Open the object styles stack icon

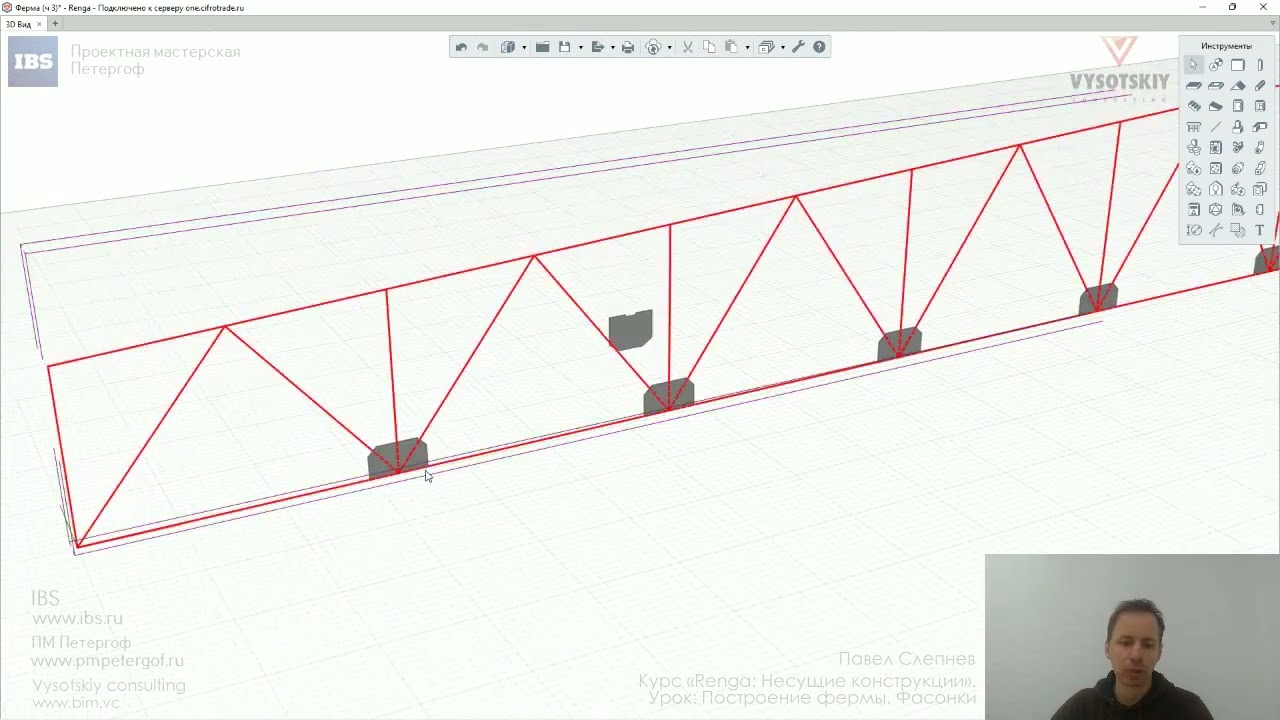coord(766,47)
